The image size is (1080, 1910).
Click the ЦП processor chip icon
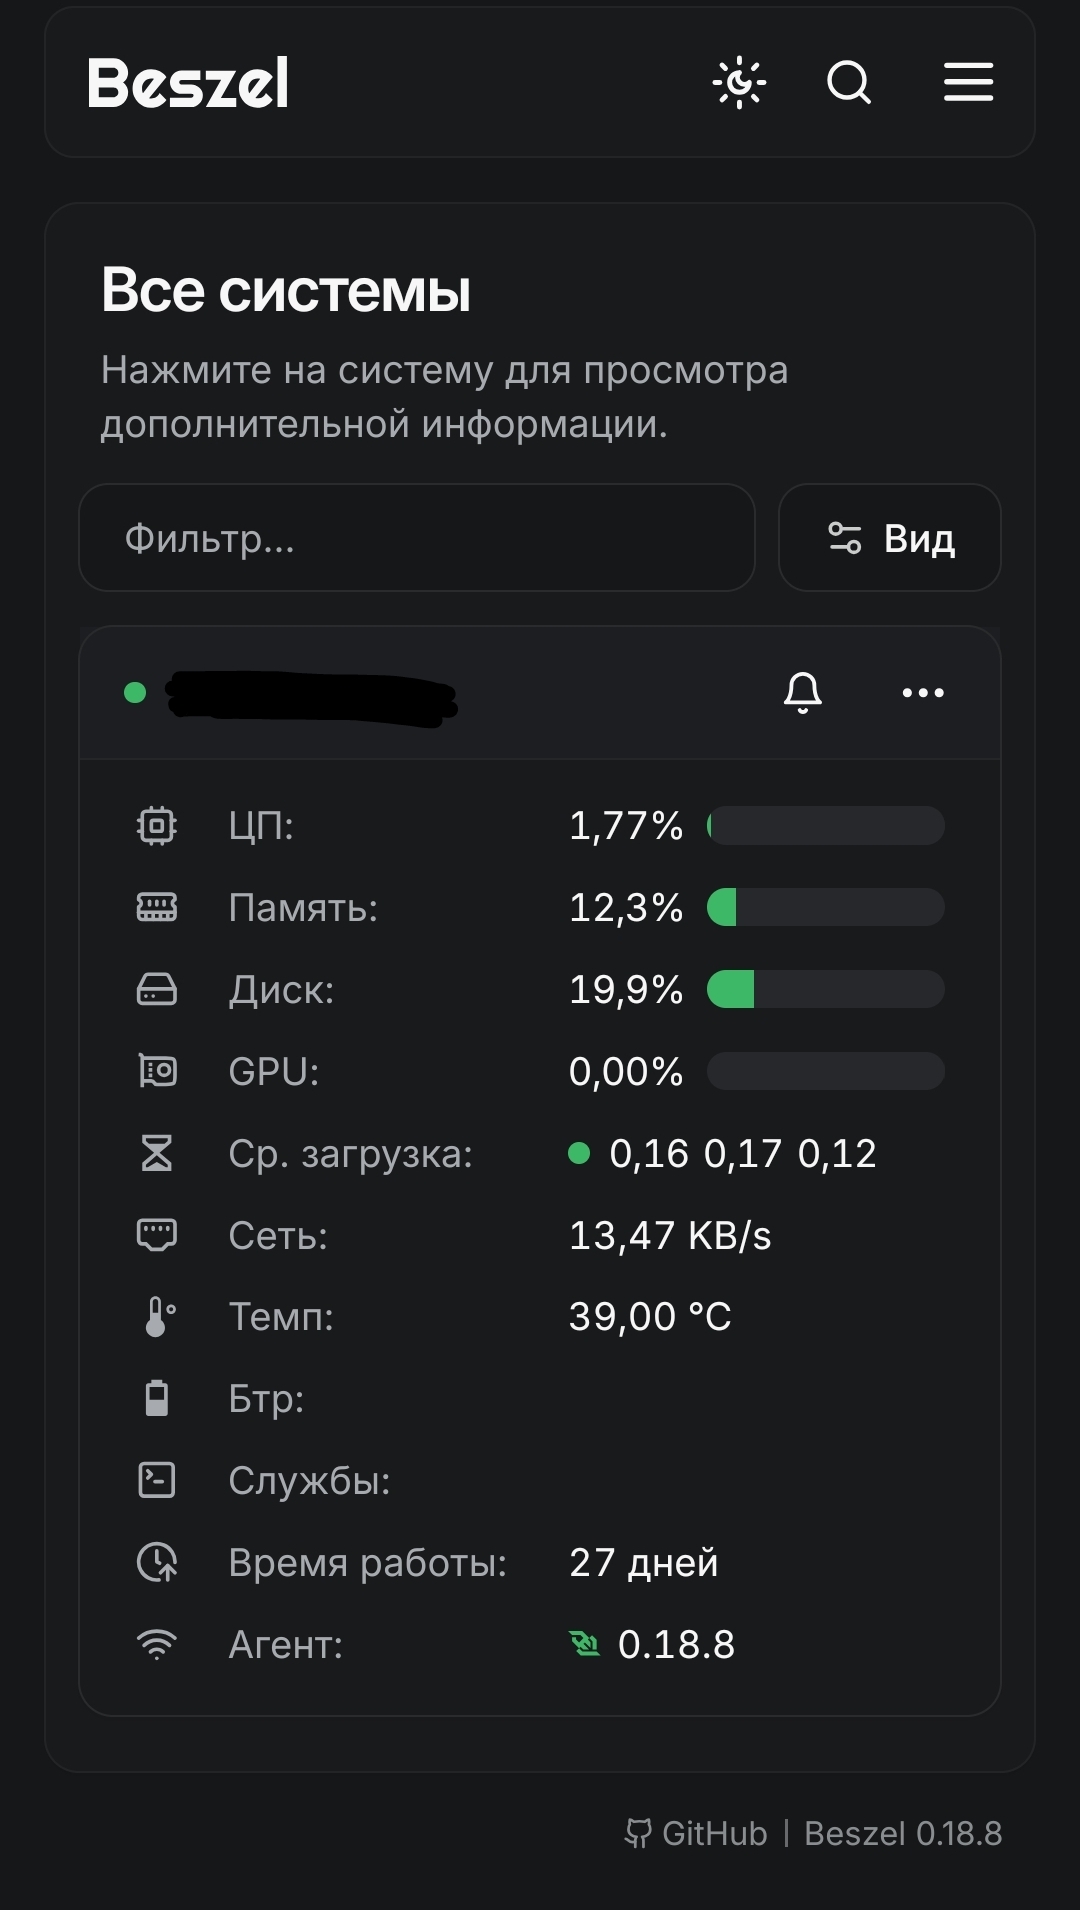point(157,826)
